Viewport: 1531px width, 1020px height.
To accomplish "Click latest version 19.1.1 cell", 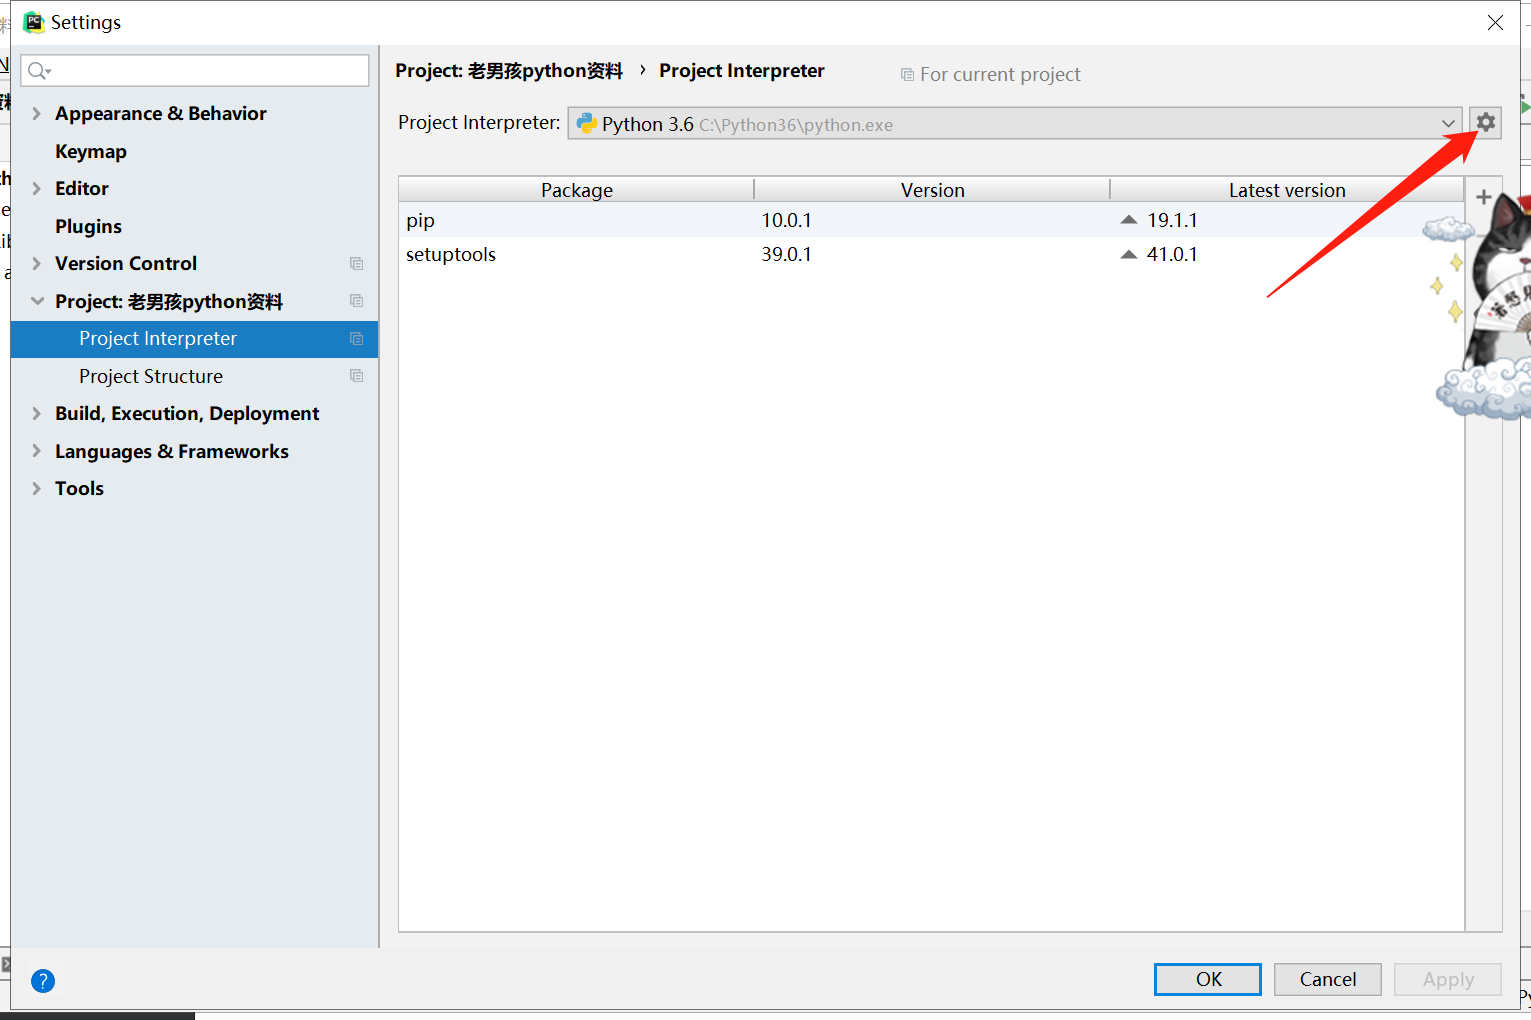I will (1172, 220).
